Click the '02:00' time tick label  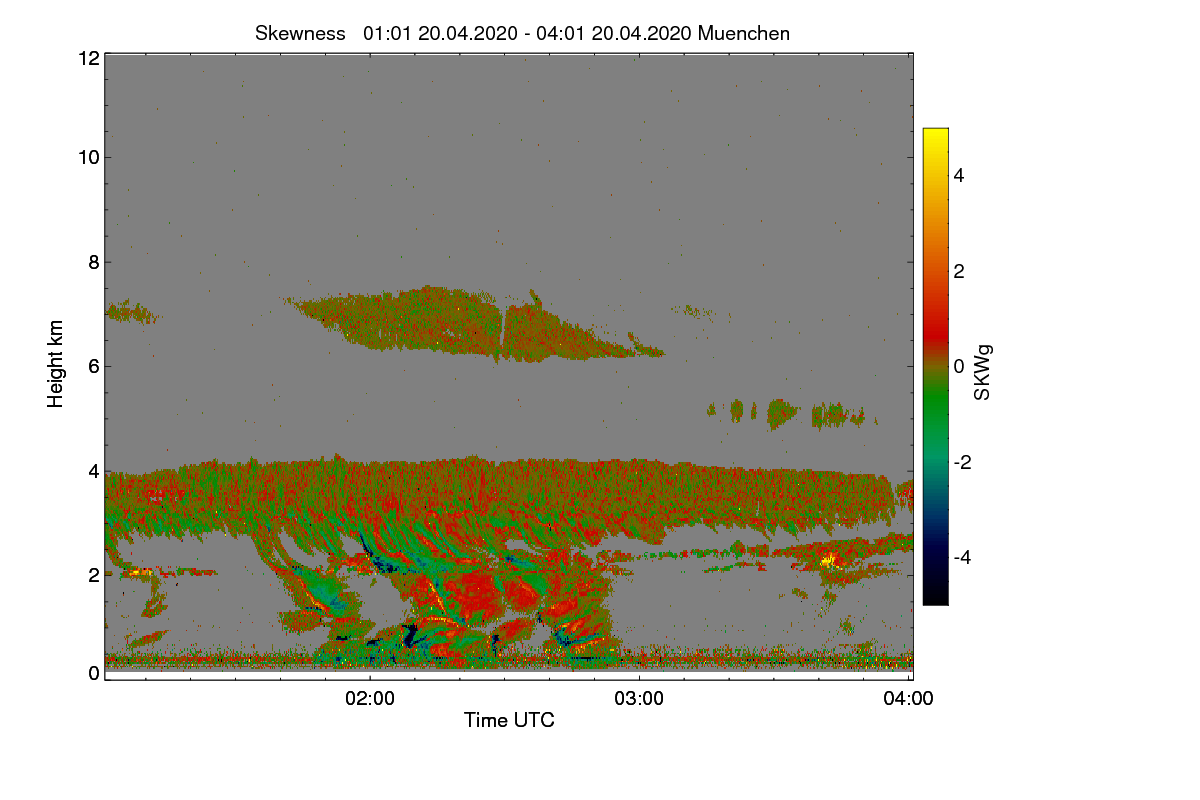point(370,699)
